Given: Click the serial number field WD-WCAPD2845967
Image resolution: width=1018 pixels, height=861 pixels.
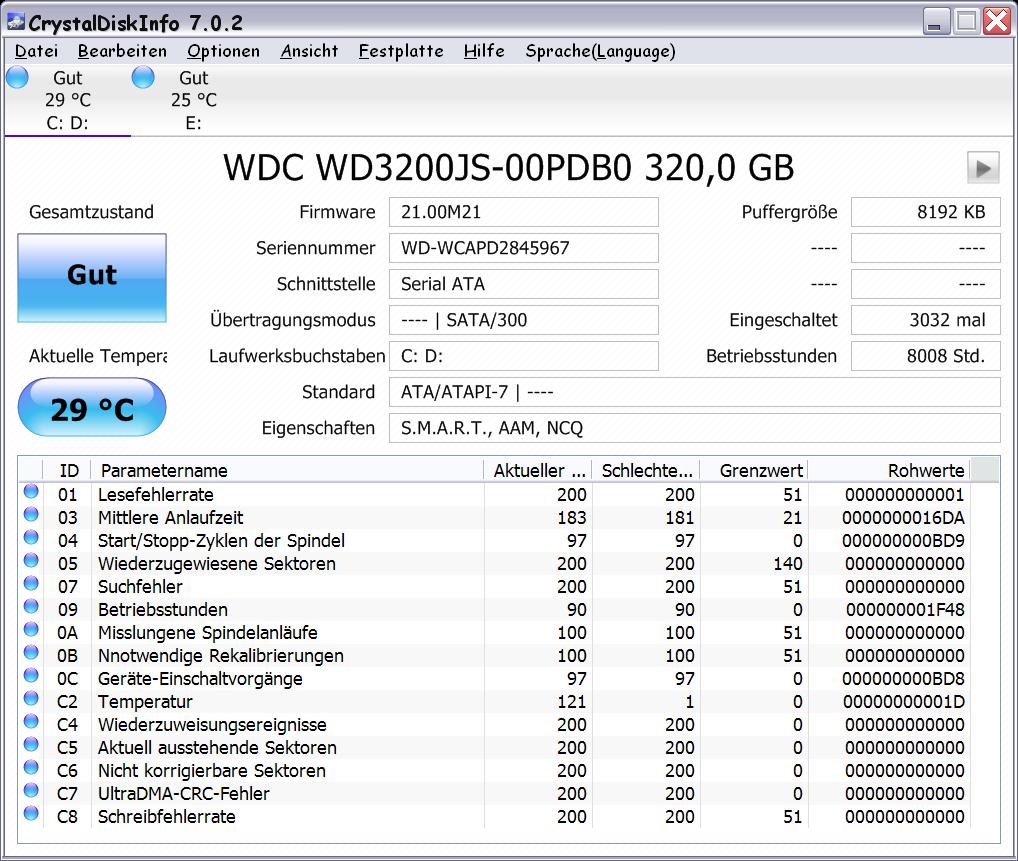Looking at the screenshot, I should pyautogui.click(x=523, y=248).
